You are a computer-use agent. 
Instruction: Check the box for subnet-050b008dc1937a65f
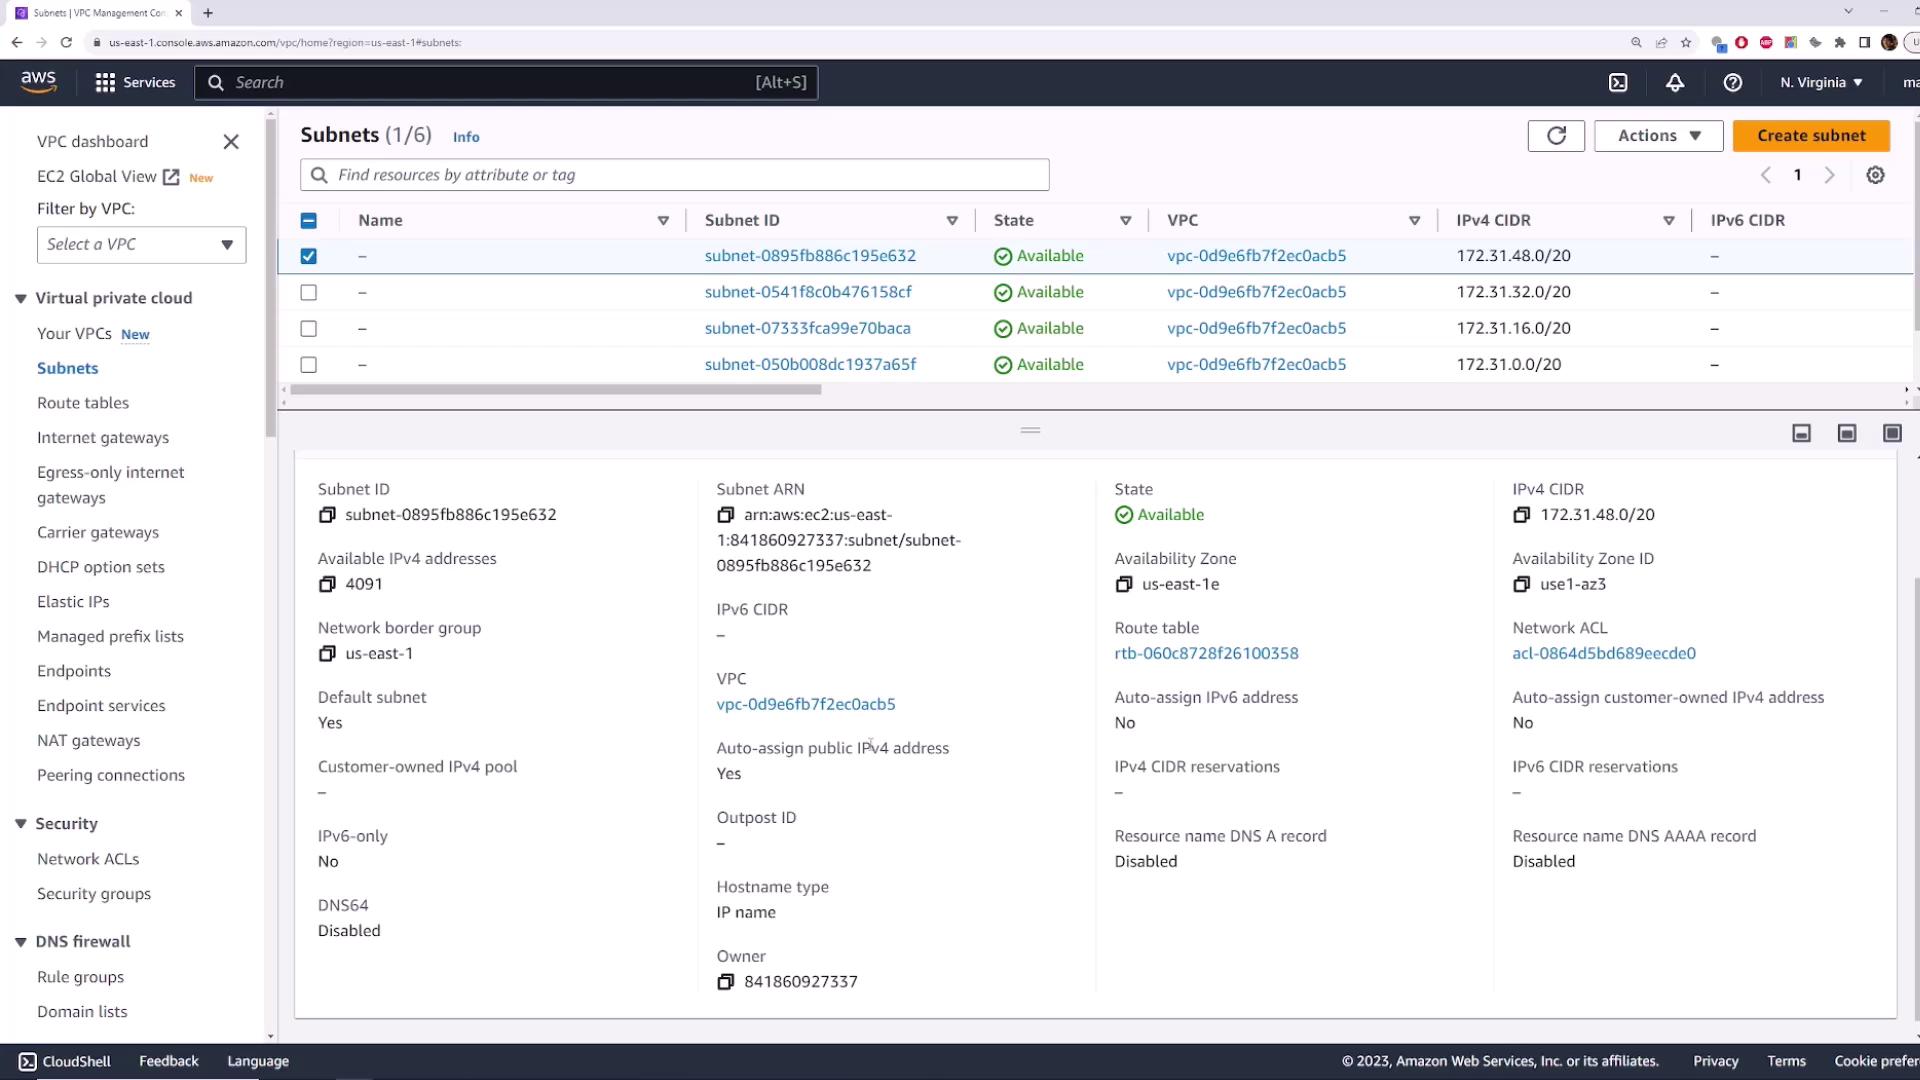point(309,365)
